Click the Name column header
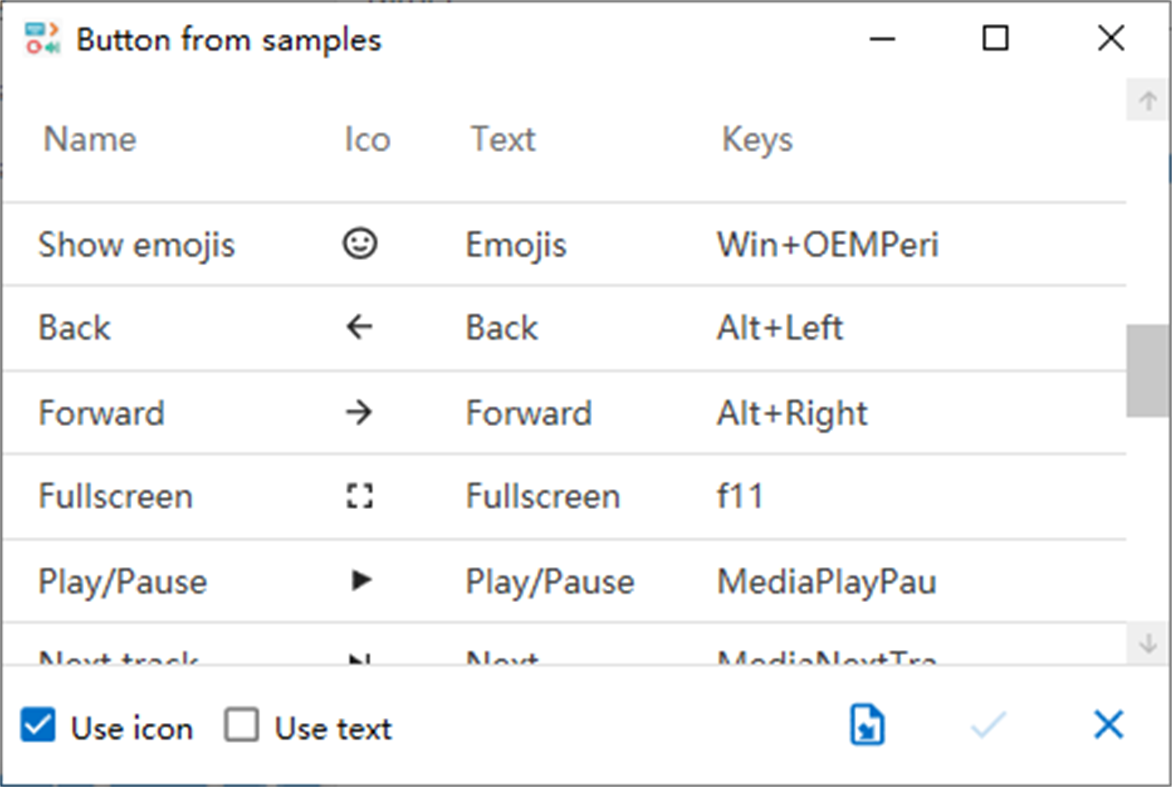The width and height of the screenshot is (1172, 787). pyautogui.click(x=90, y=139)
